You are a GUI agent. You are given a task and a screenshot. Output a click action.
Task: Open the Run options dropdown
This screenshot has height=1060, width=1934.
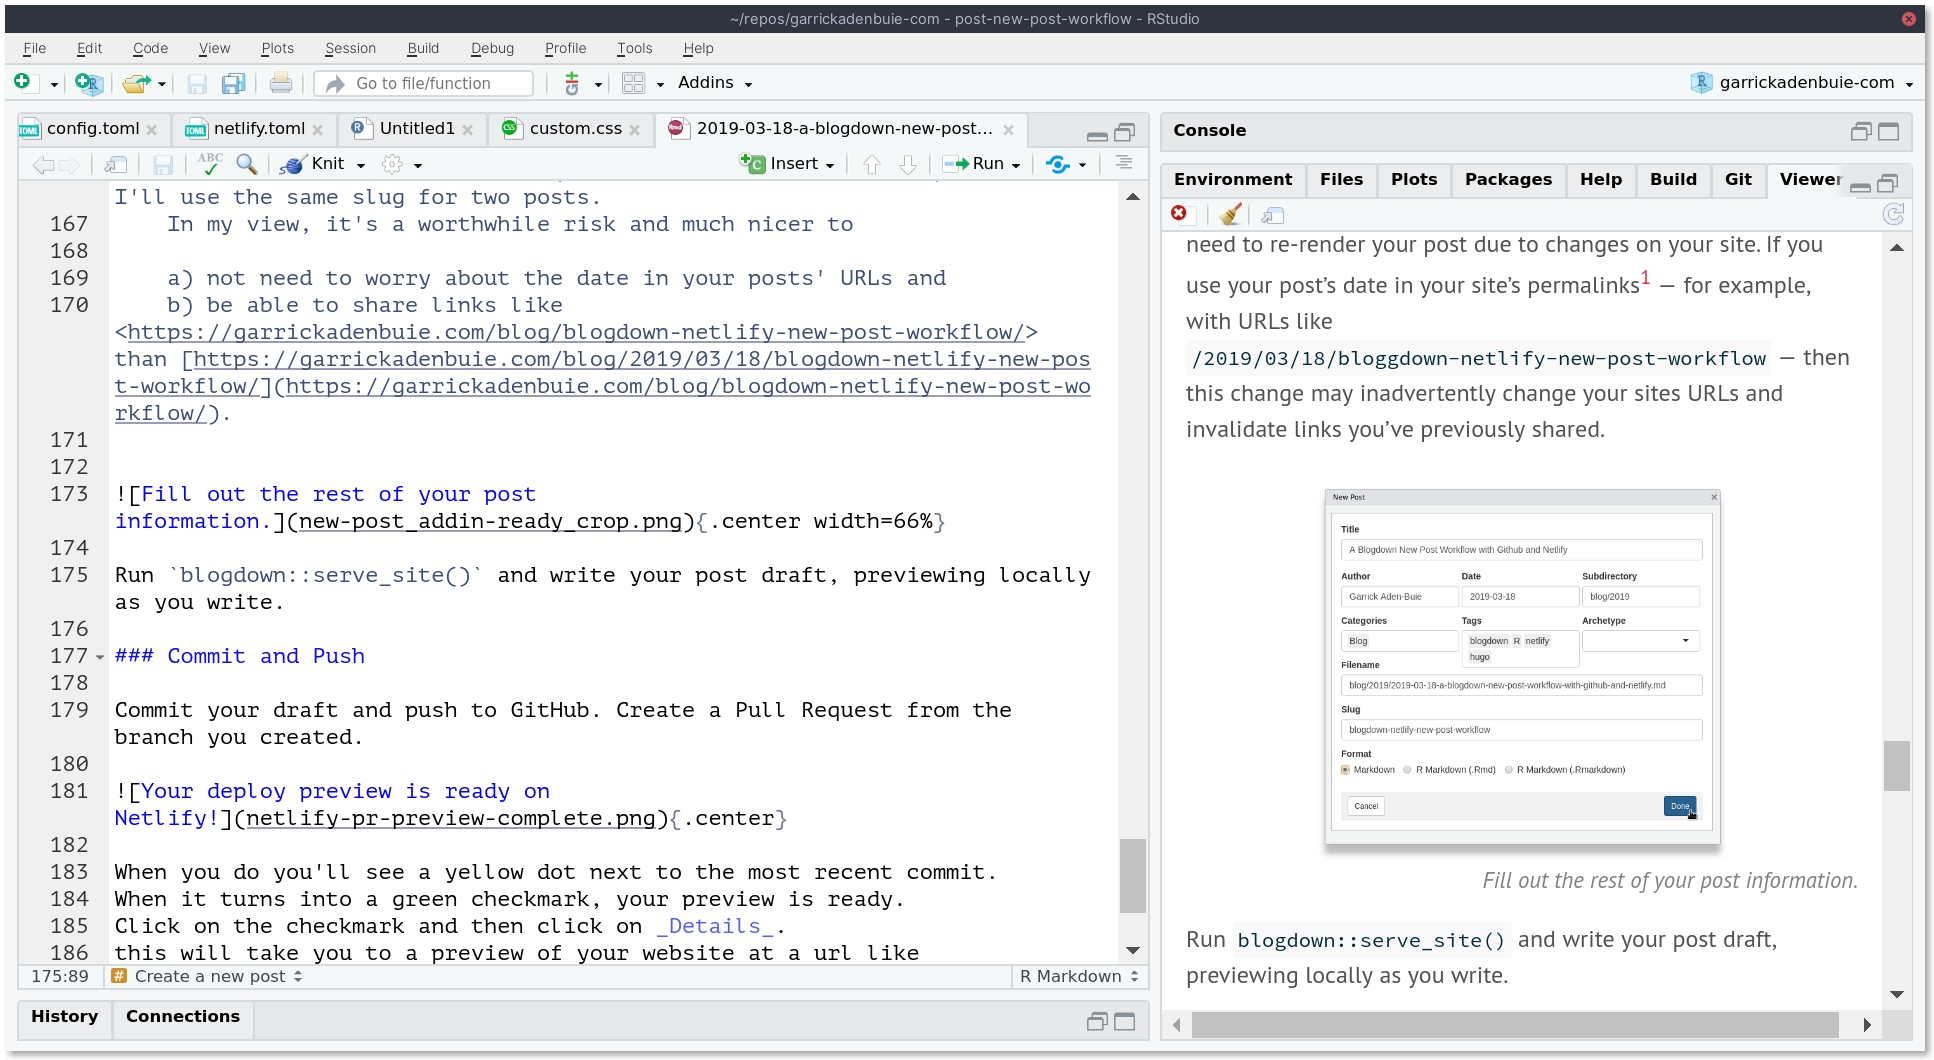(1016, 165)
